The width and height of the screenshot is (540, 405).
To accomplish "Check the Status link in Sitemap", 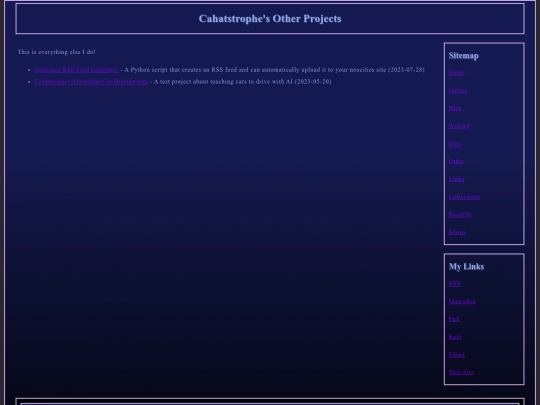I will pyautogui.click(x=457, y=232).
